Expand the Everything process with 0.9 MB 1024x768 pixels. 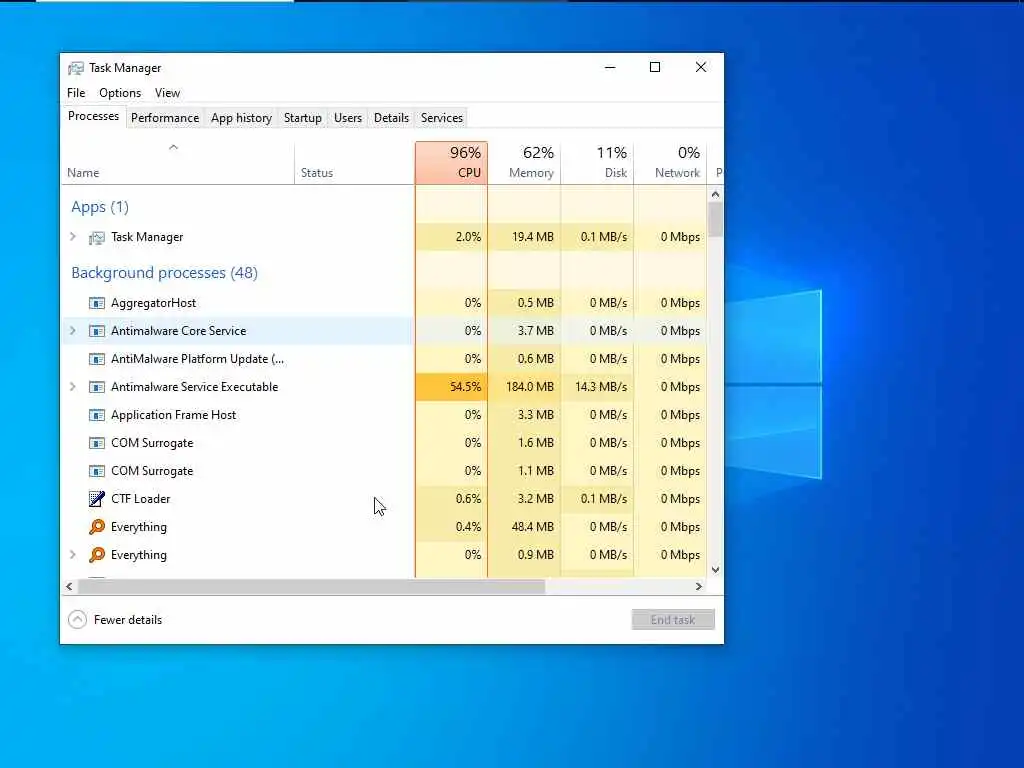[x=73, y=555]
